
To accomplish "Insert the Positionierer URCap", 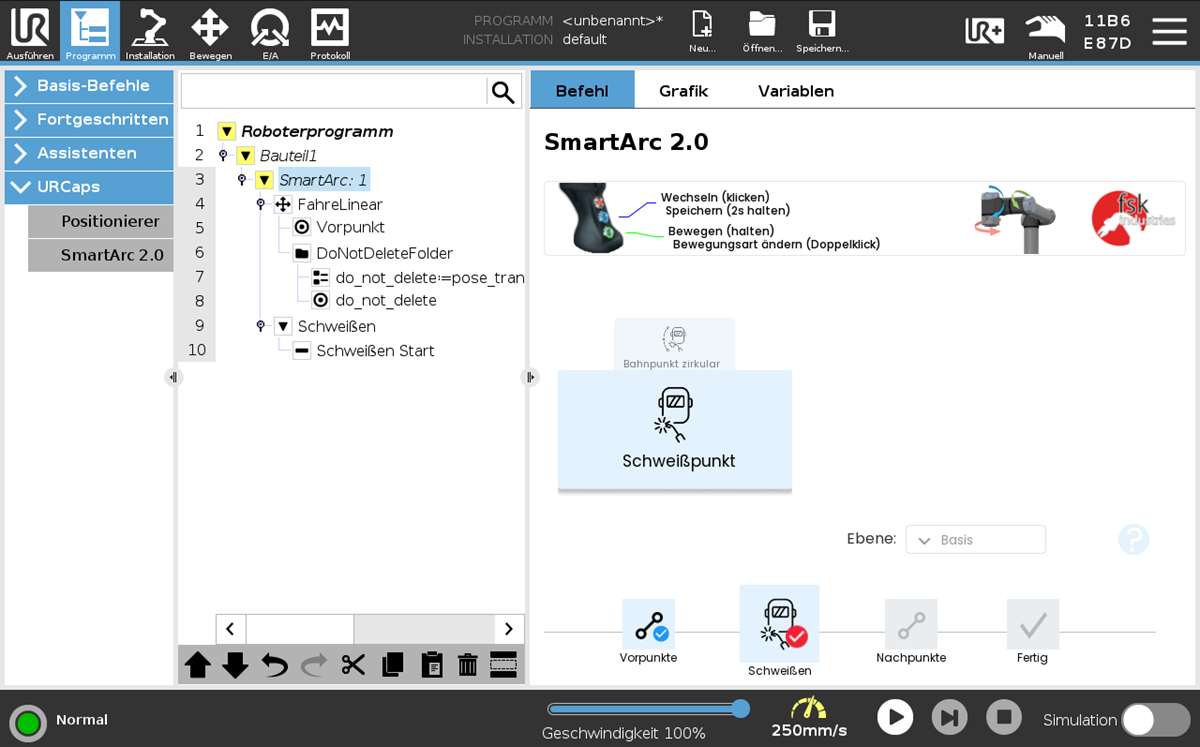I will [101, 221].
